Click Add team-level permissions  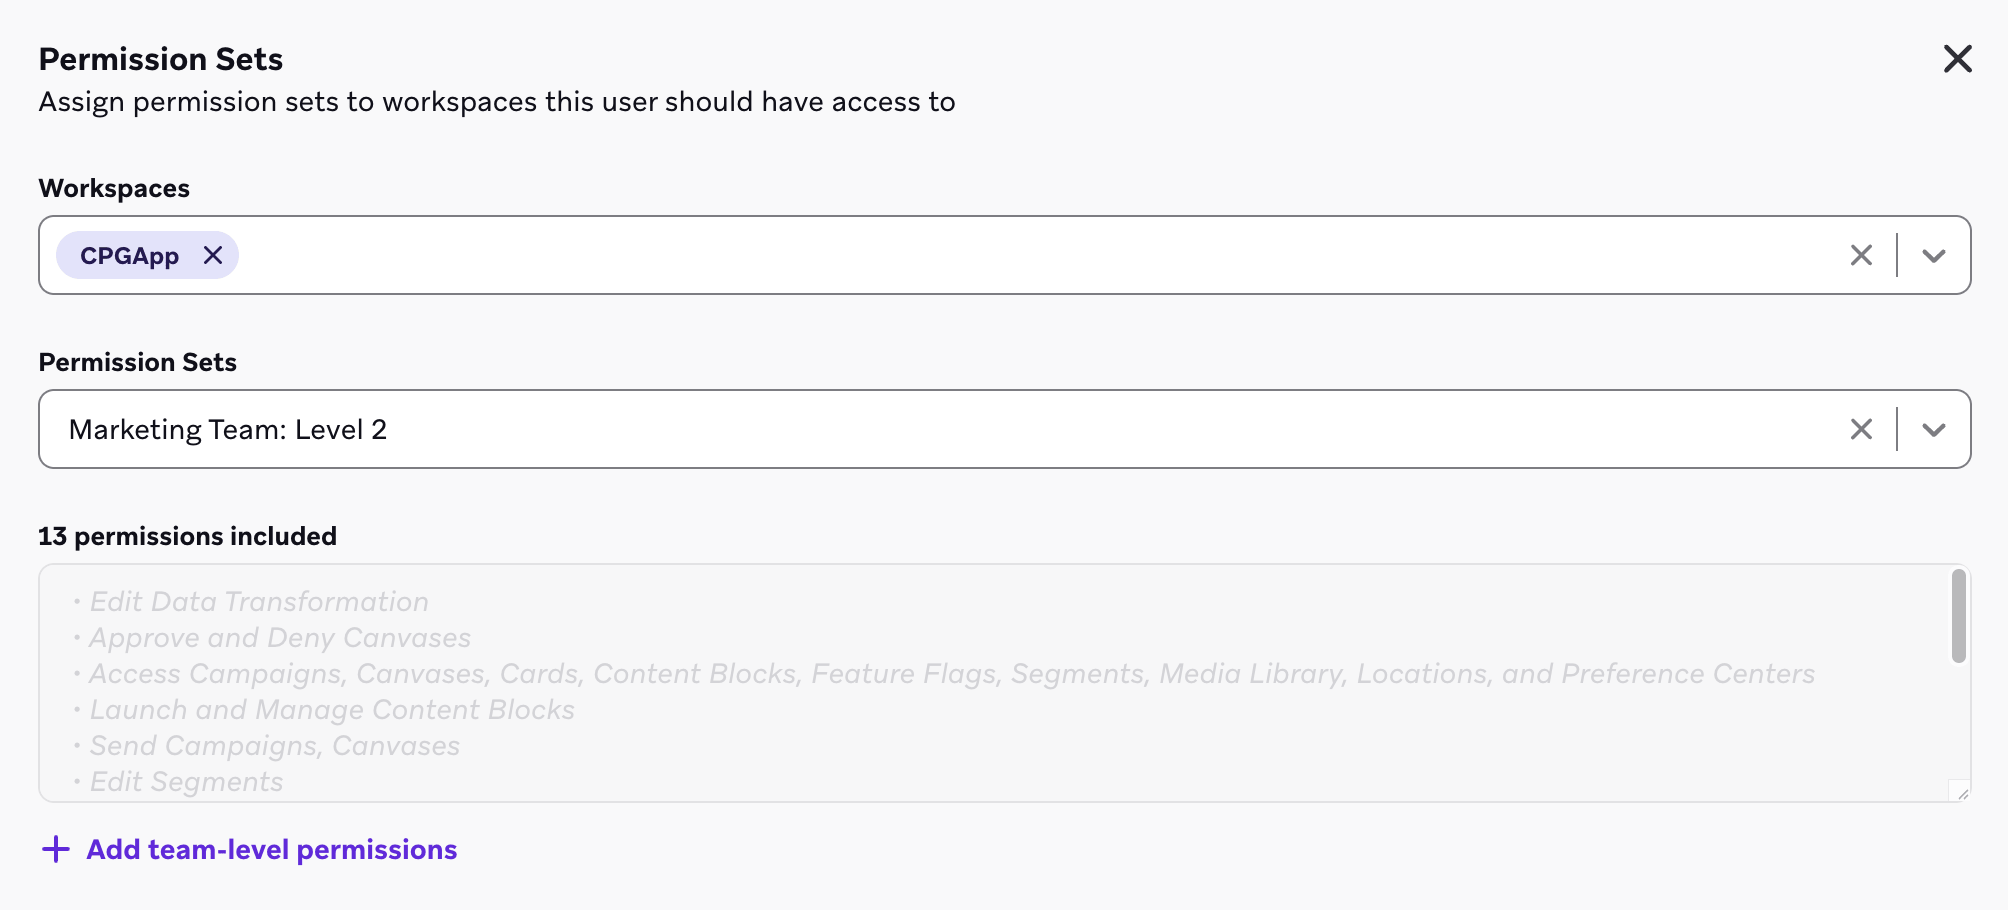tap(270, 849)
